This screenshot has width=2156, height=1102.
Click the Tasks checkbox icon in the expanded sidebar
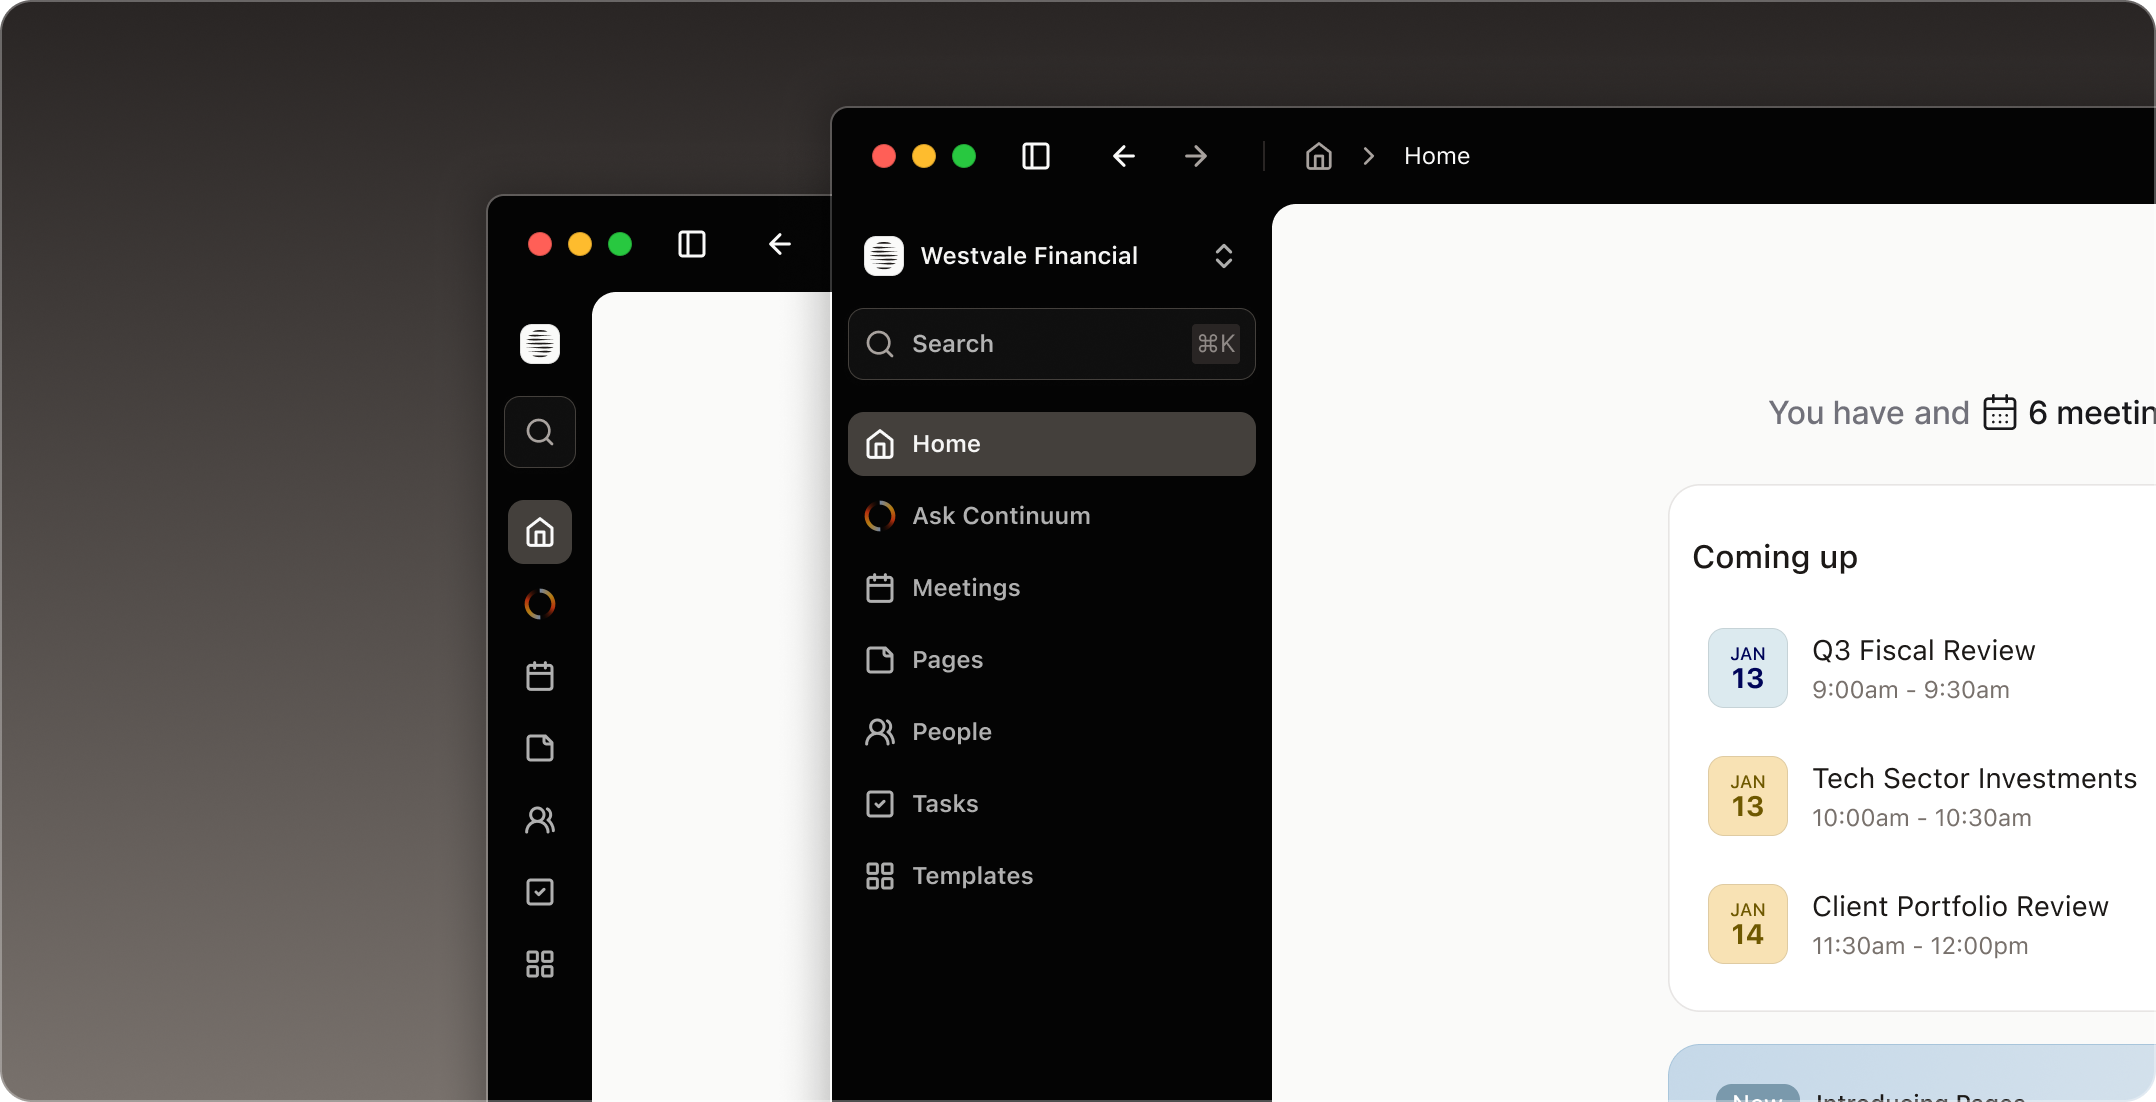click(x=880, y=804)
